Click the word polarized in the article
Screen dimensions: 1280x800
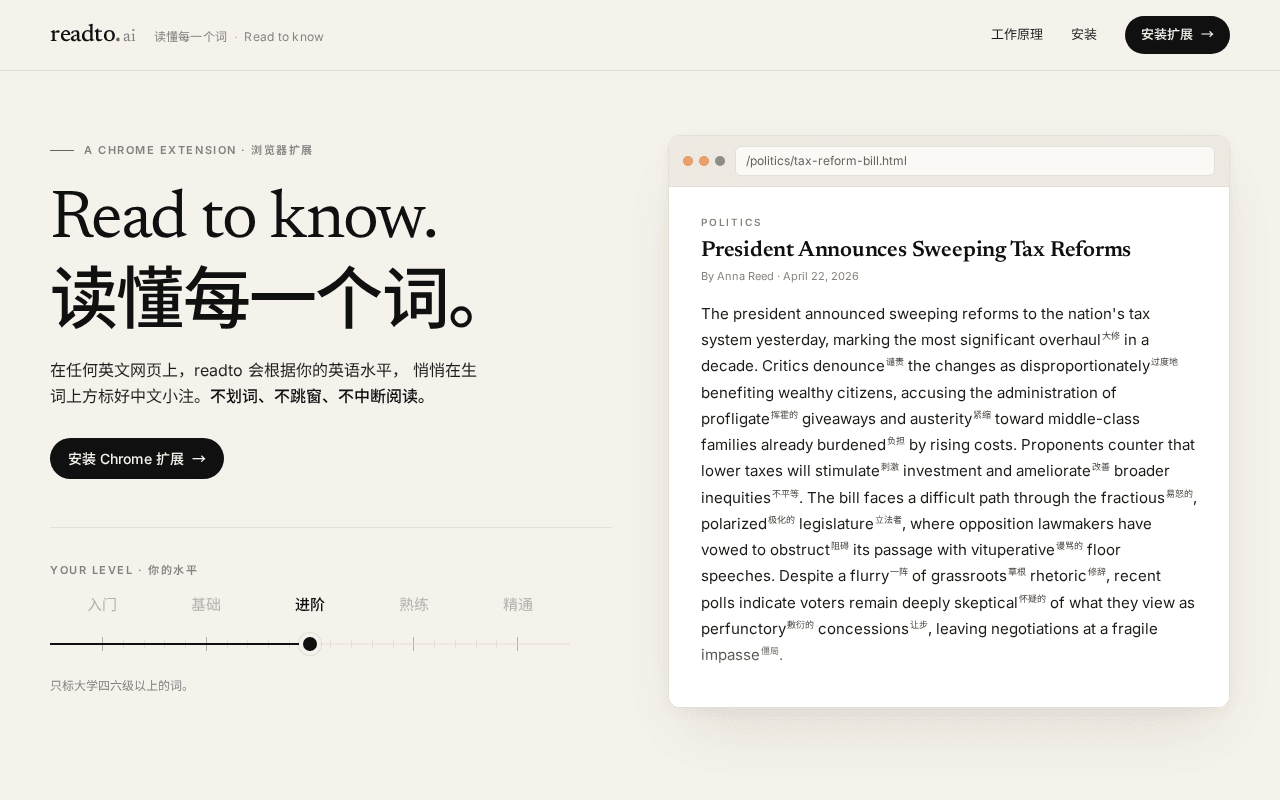click(734, 524)
